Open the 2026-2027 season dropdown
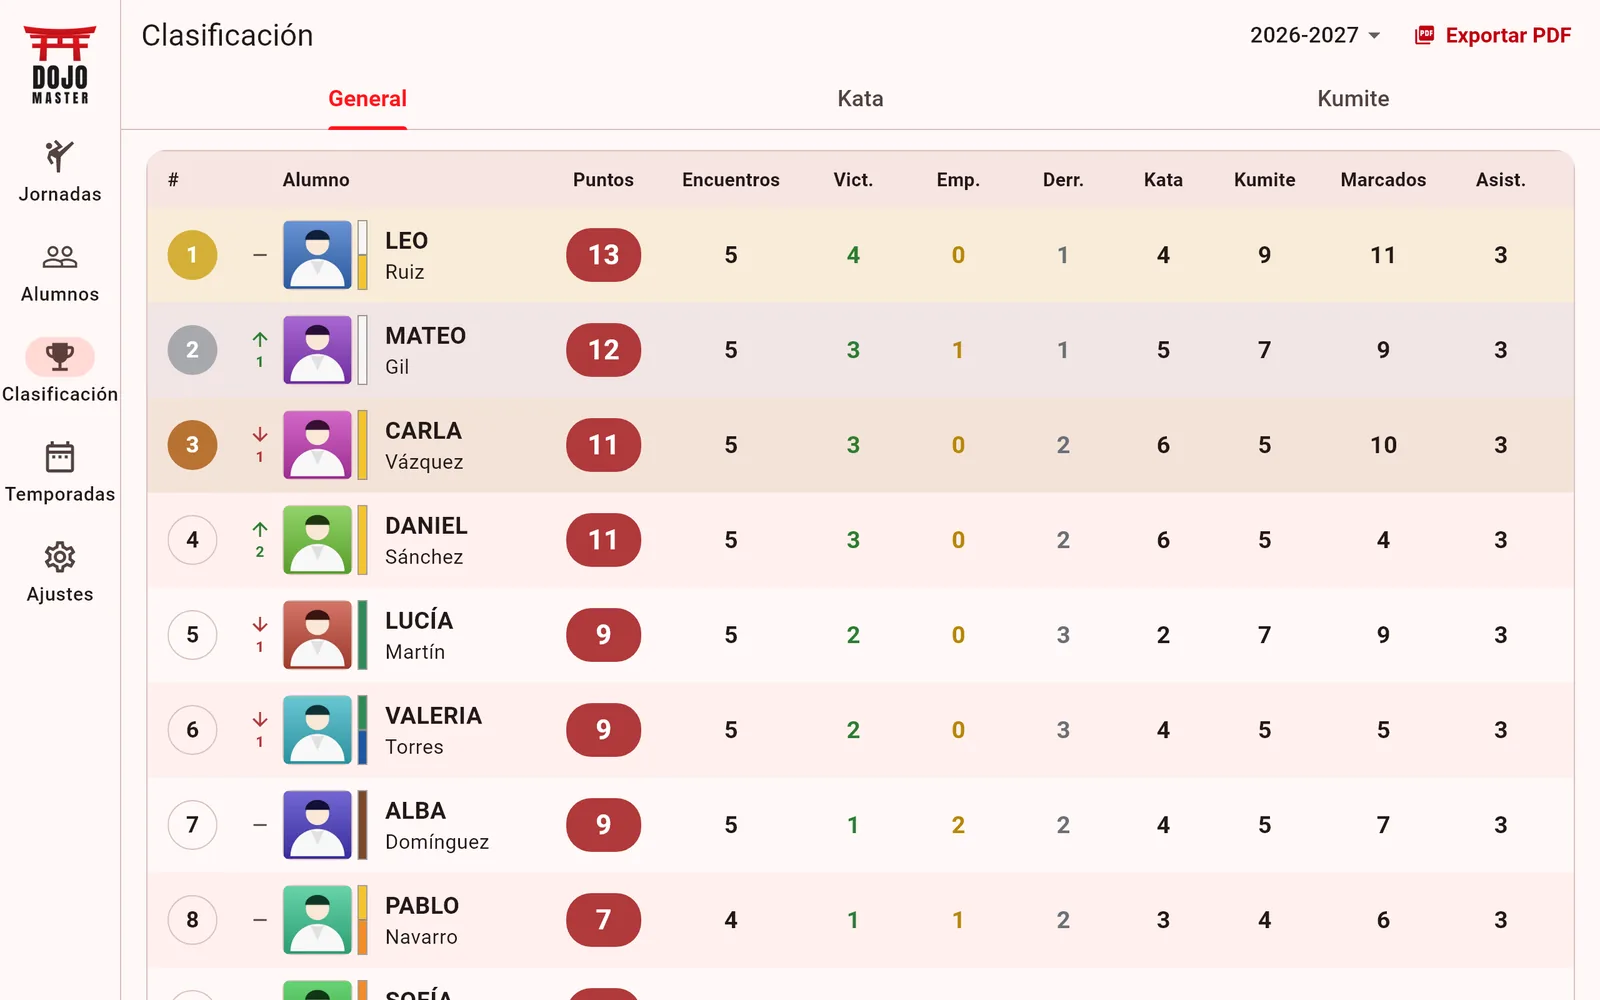Screen dimensions: 1600x1000 (x=1315, y=35)
